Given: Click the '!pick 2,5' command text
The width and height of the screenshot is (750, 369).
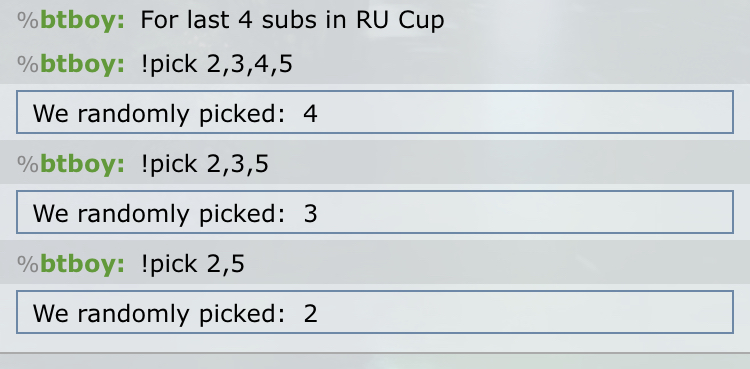Looking at the screenshot, I should [193, 265].
